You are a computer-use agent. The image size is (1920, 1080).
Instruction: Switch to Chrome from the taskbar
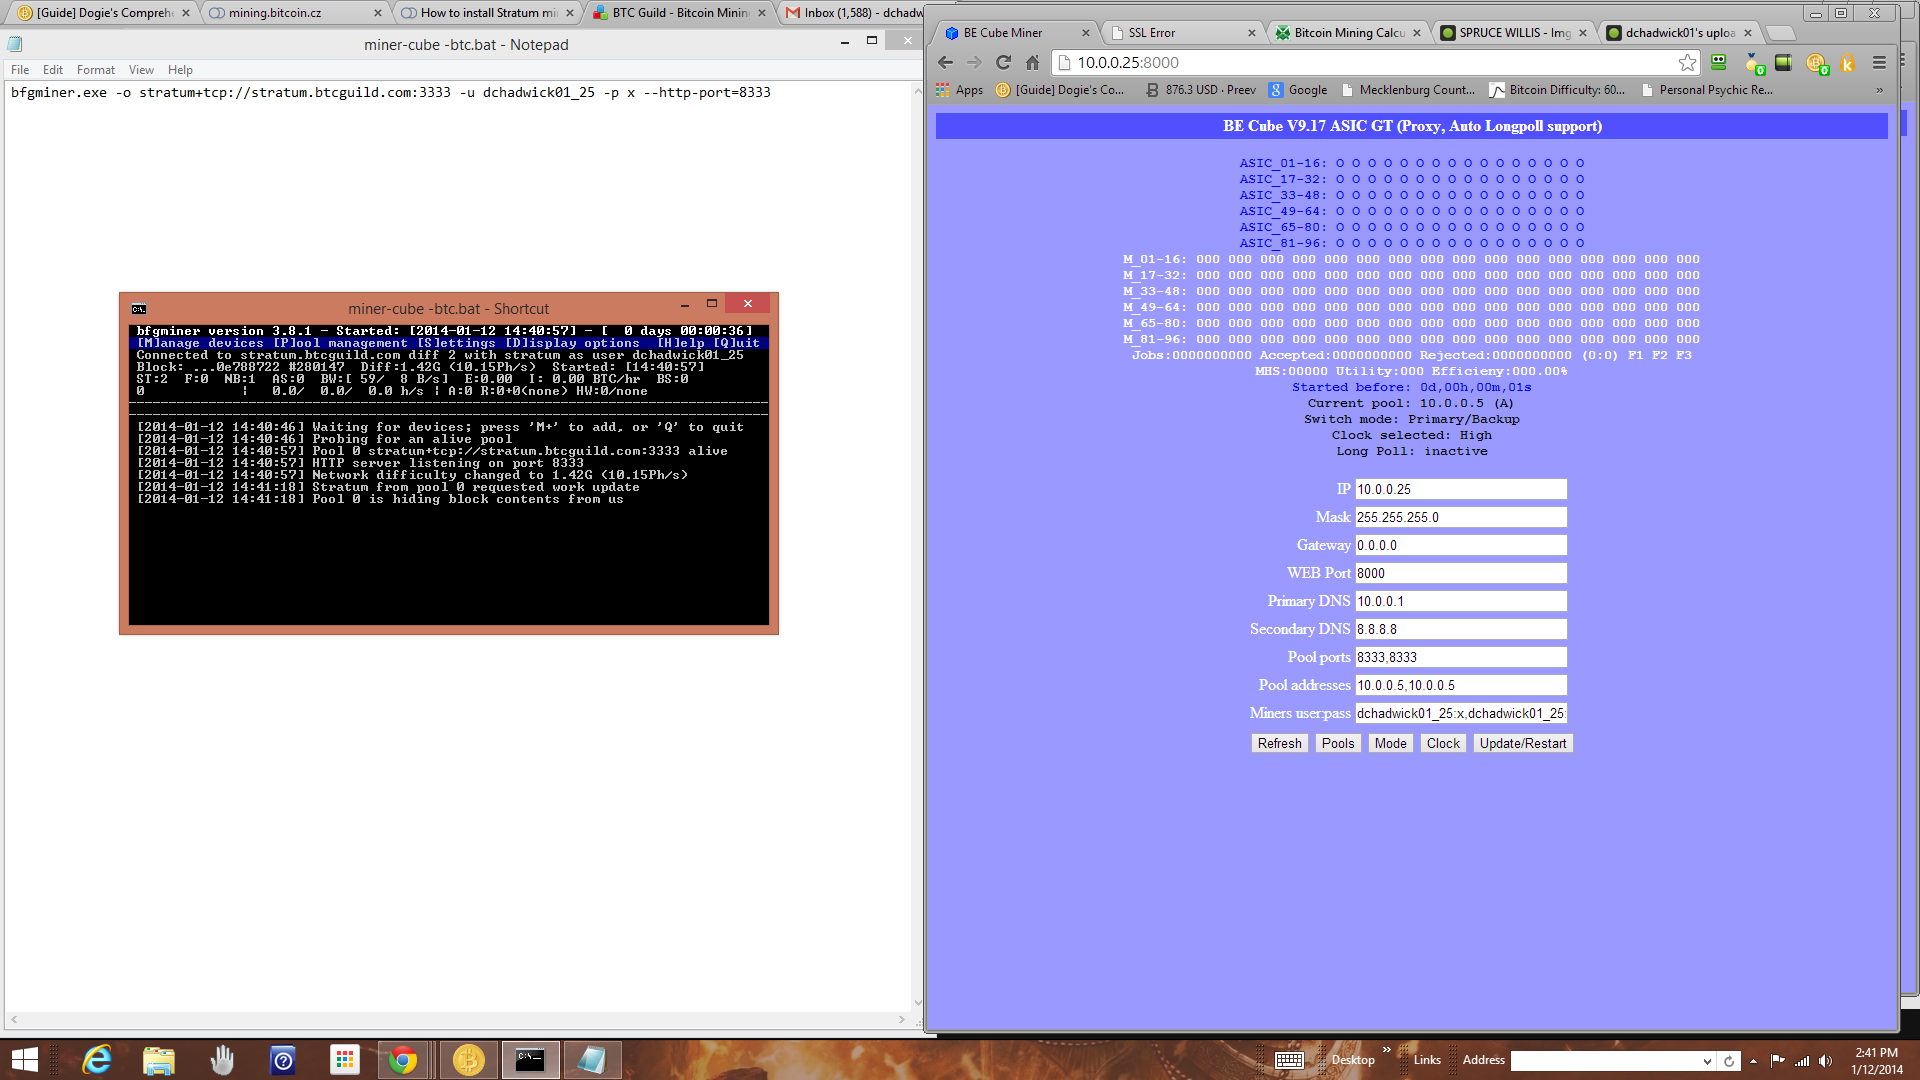coord(404,1060)
